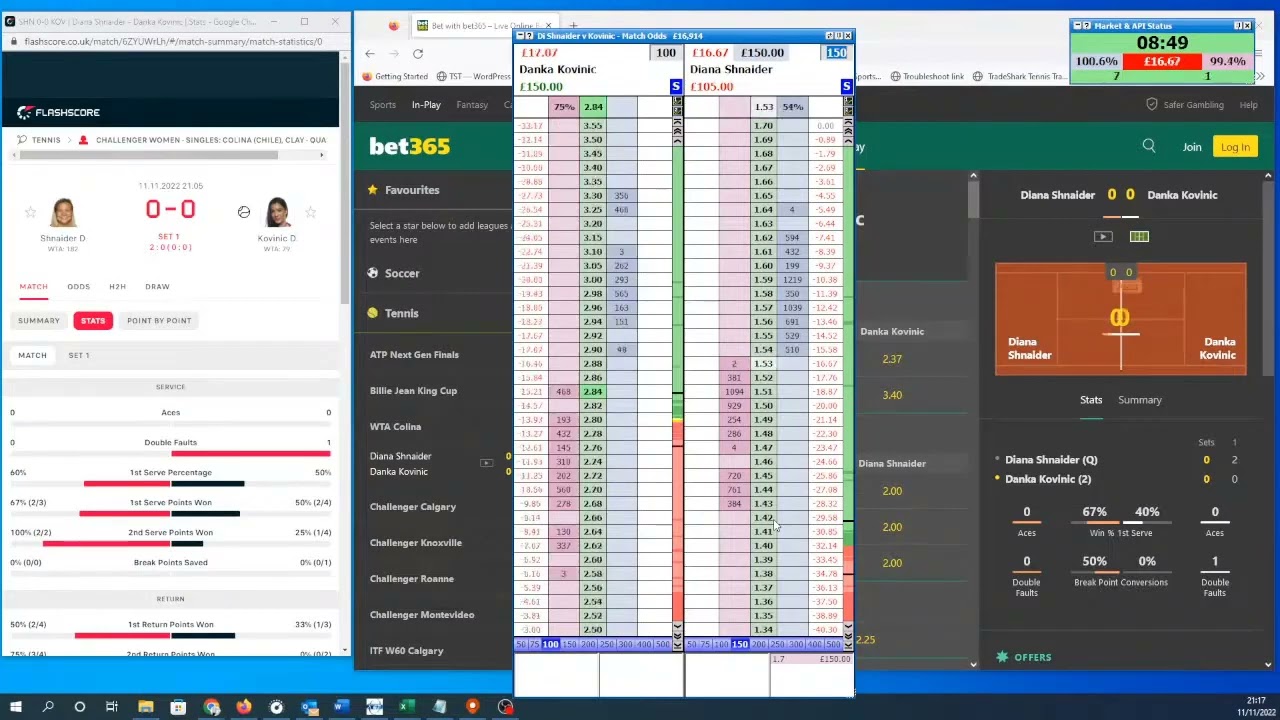Open STATS tab on Flashscore
1280x720 pixels.
tap(93, 321)
